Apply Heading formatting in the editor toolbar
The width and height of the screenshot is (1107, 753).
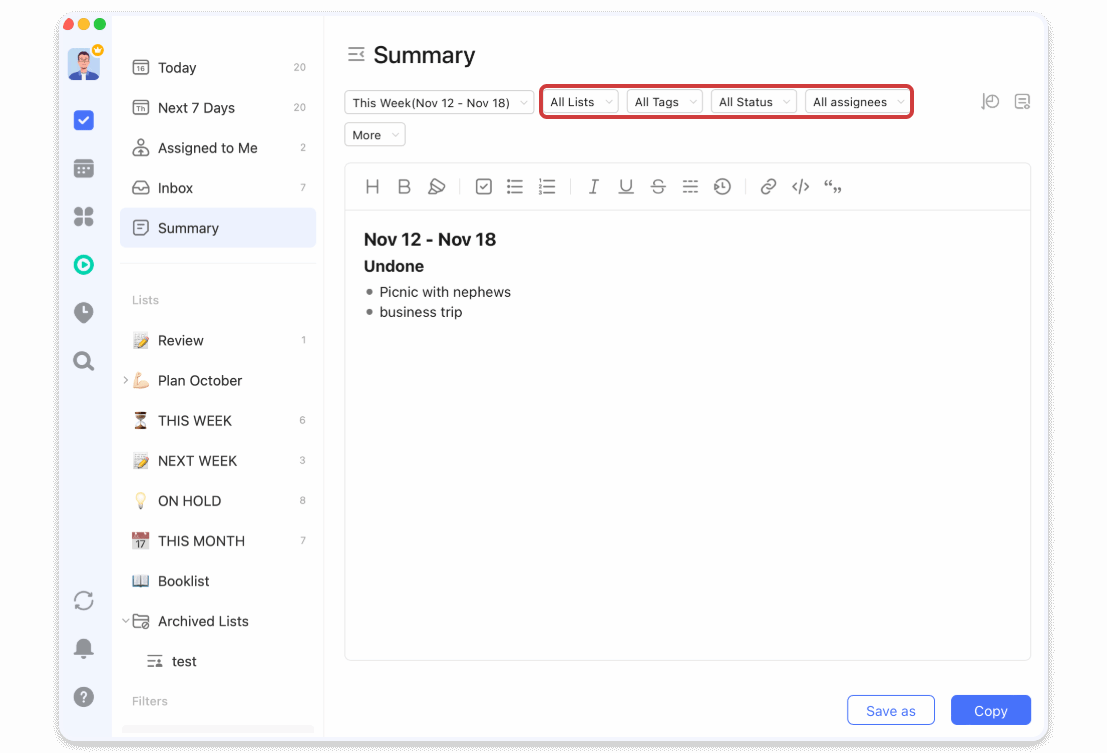coord(372,186)
